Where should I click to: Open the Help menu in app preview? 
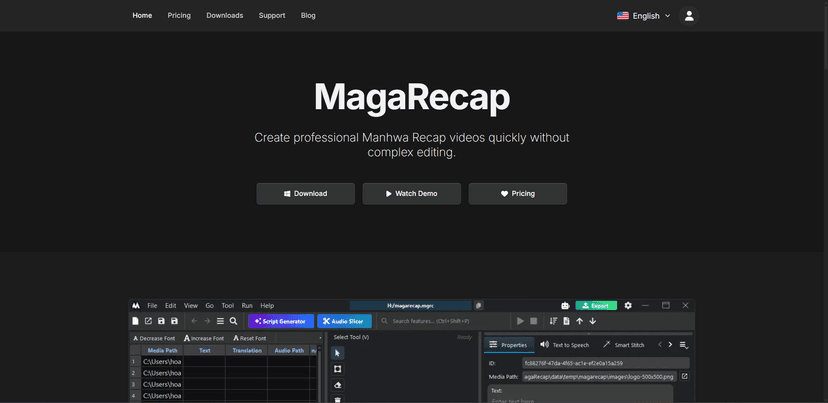tap(267, 305)
